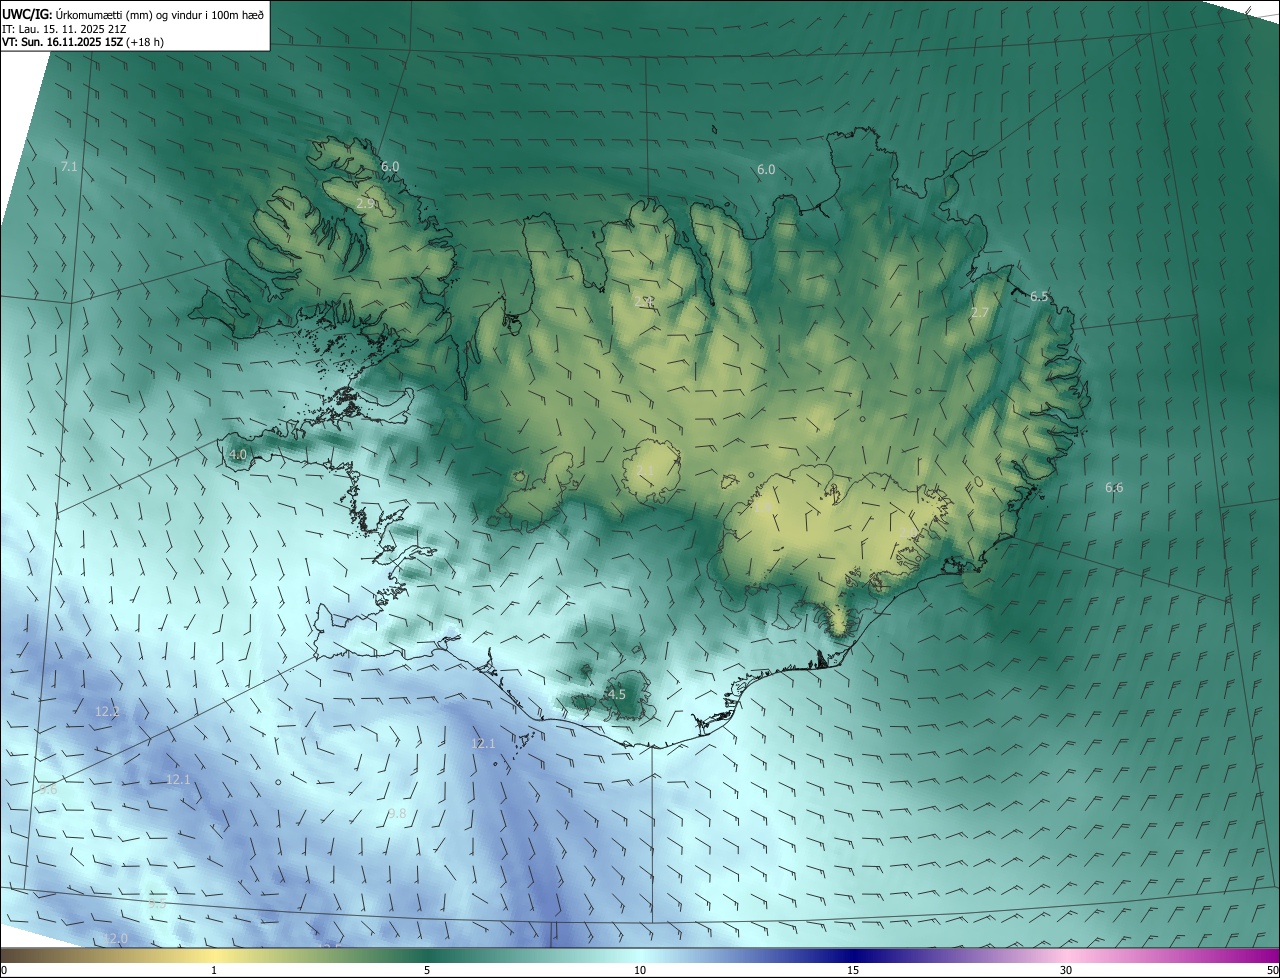The image size is (1280, 978).
Task: Click the 7.1 precipitation value label
Action: pos(68,167)
